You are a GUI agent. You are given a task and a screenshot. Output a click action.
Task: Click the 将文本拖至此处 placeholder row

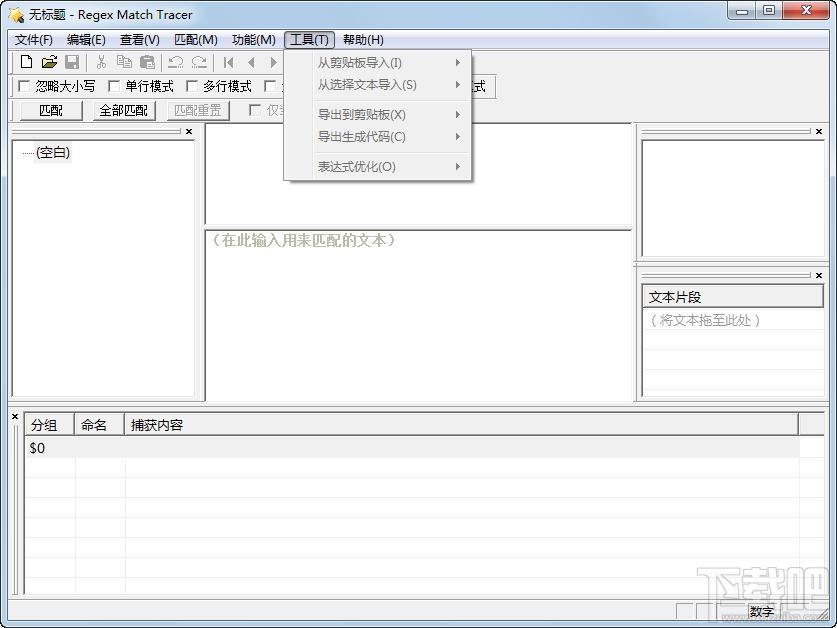click(x=733, y=320)
